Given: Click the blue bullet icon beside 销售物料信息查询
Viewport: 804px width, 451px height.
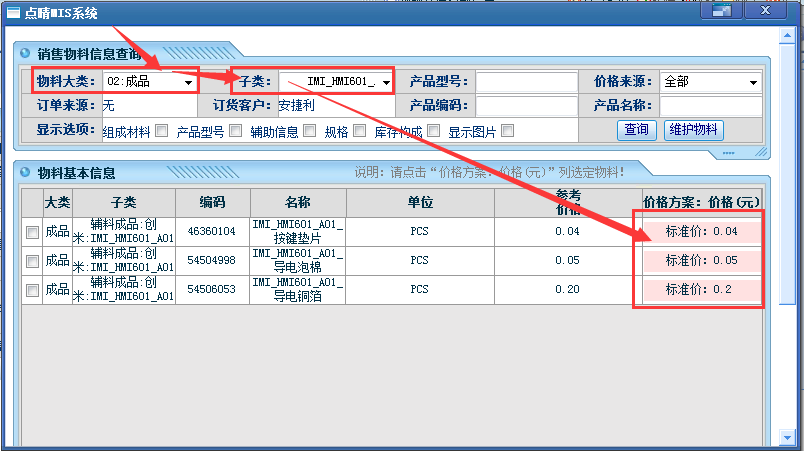Looking at the screenshot, I should (25, 53).
